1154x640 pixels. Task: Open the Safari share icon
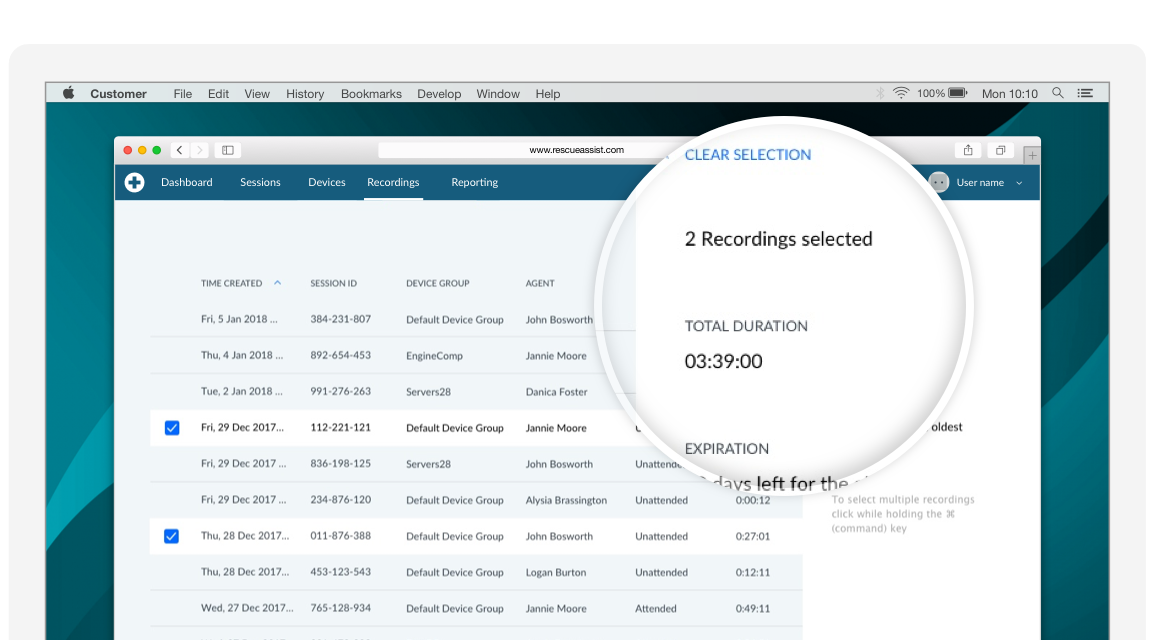tap(967, 150)
